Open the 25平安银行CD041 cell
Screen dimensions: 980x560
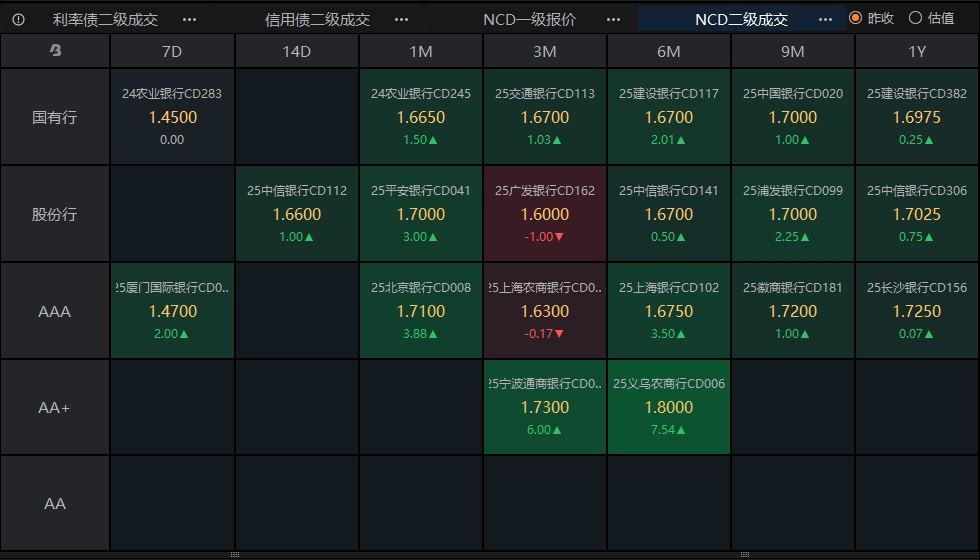421,214
